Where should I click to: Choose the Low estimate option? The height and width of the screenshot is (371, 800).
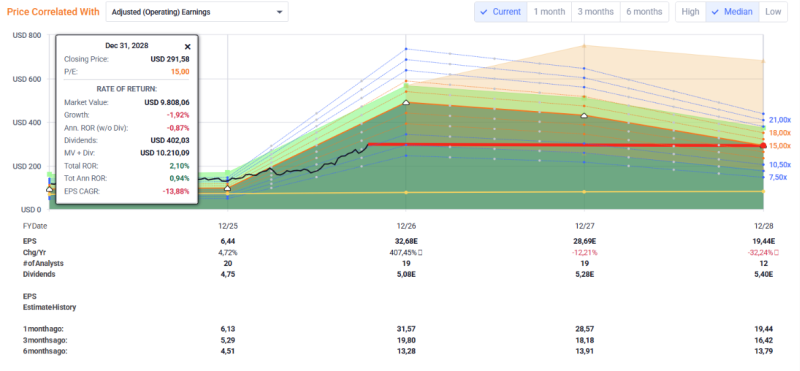click(773, 12)
